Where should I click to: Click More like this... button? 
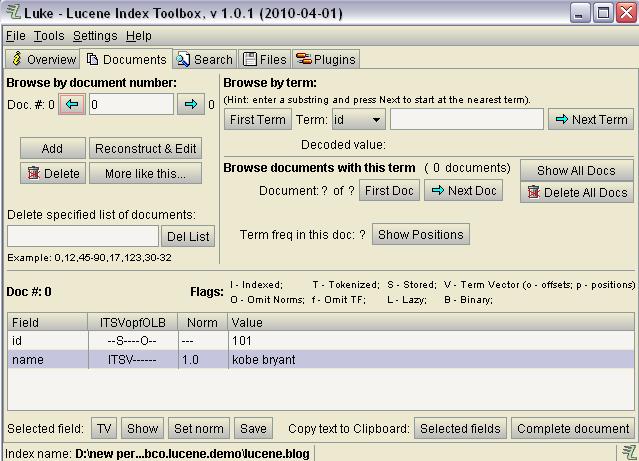click(x=145, y=173)
